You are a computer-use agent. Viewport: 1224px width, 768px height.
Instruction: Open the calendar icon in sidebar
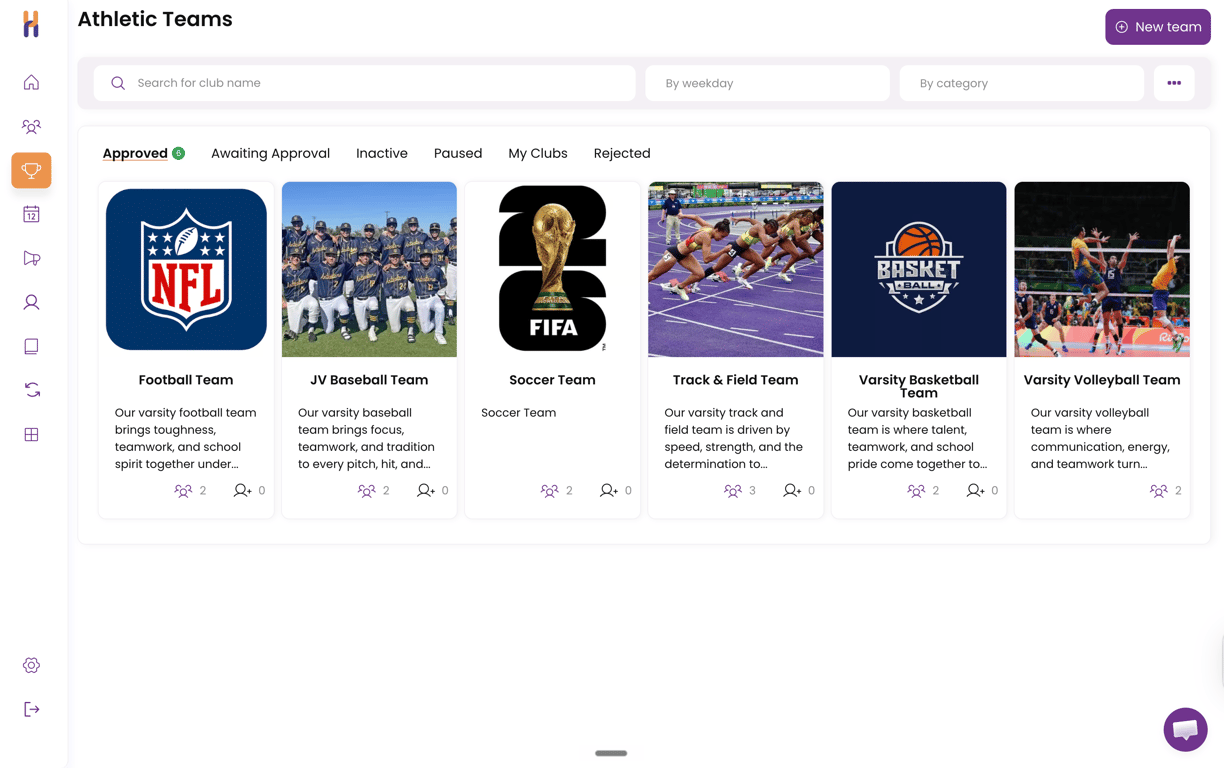tap(31, 214)
